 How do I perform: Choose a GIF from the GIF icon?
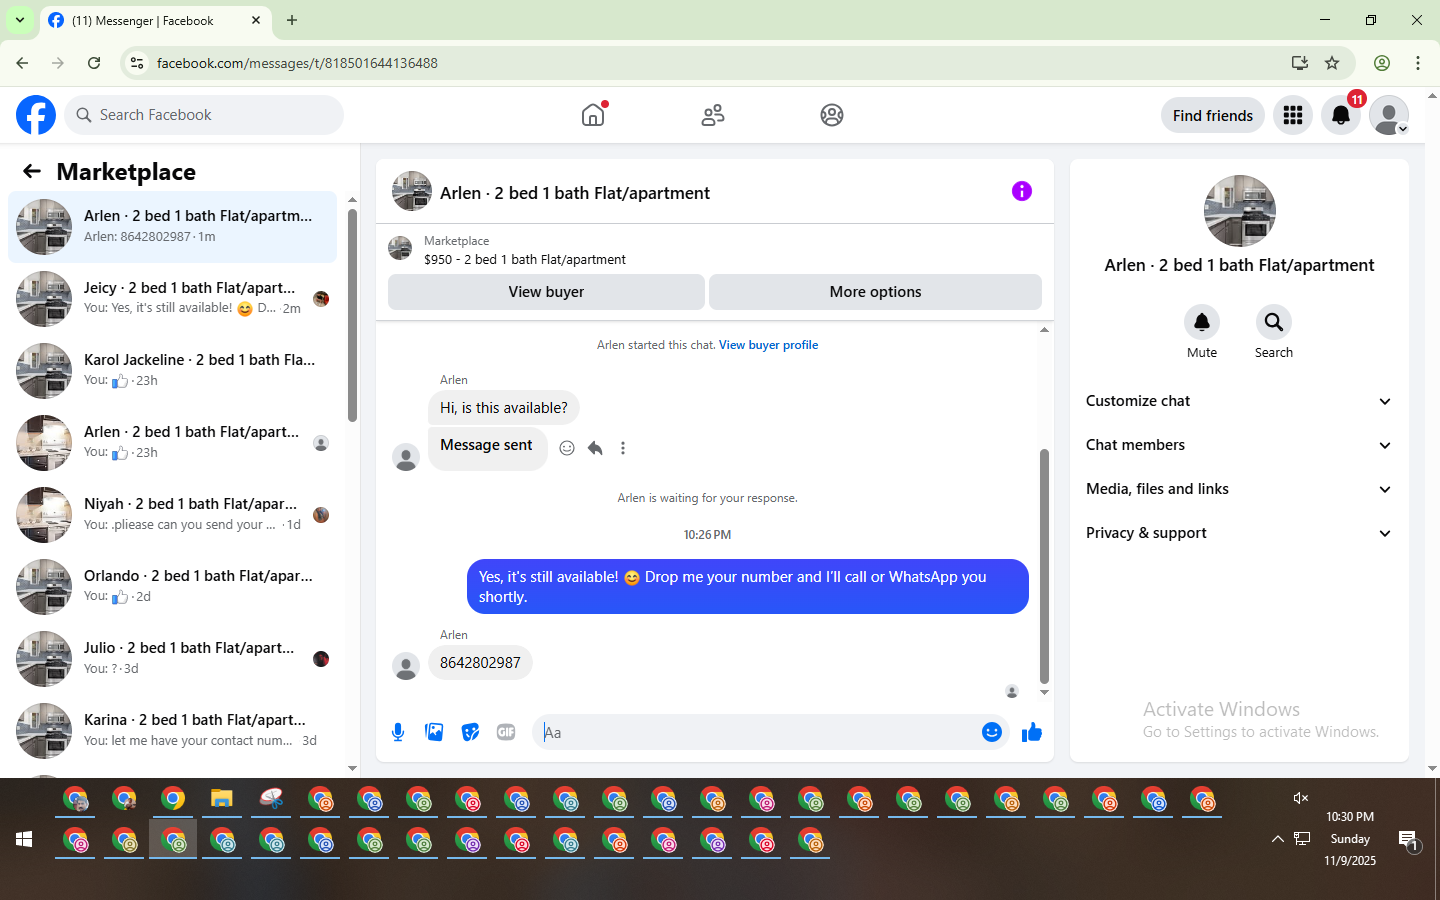506,732
